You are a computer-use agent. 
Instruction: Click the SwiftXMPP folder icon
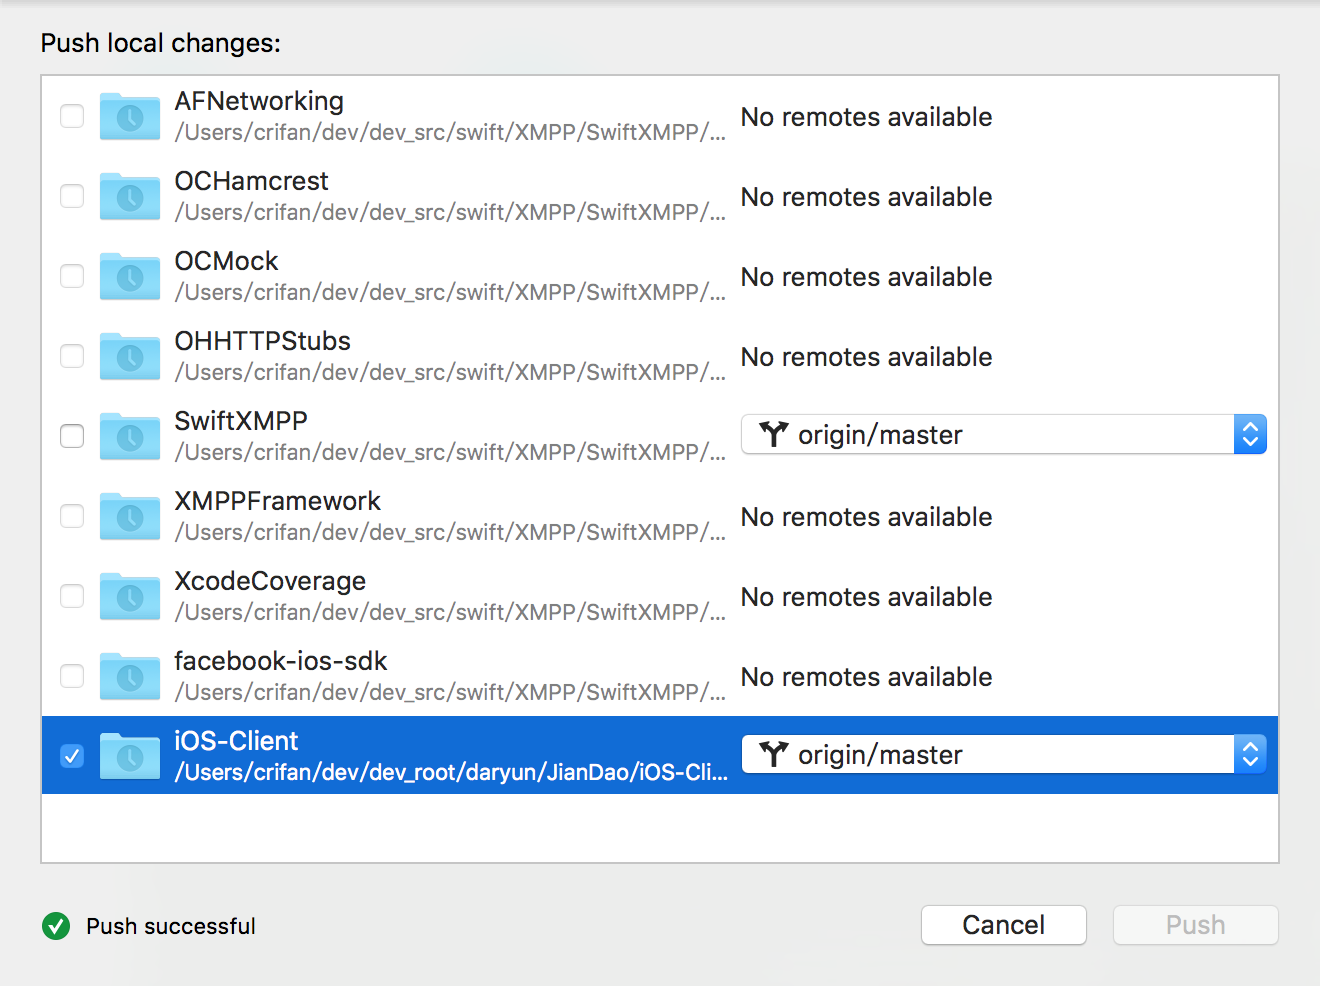130,437
